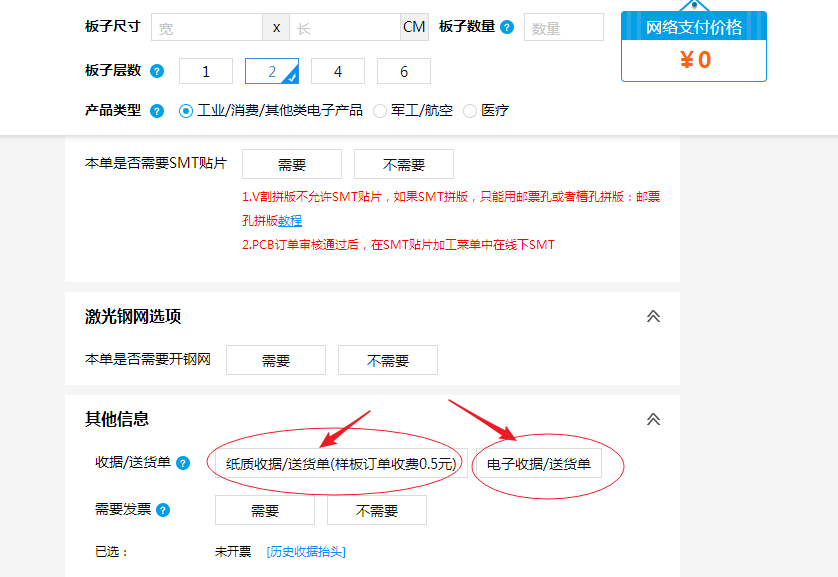Select the 军工/航空 product type
838x577 pixels.
click(x=380, y=111)
